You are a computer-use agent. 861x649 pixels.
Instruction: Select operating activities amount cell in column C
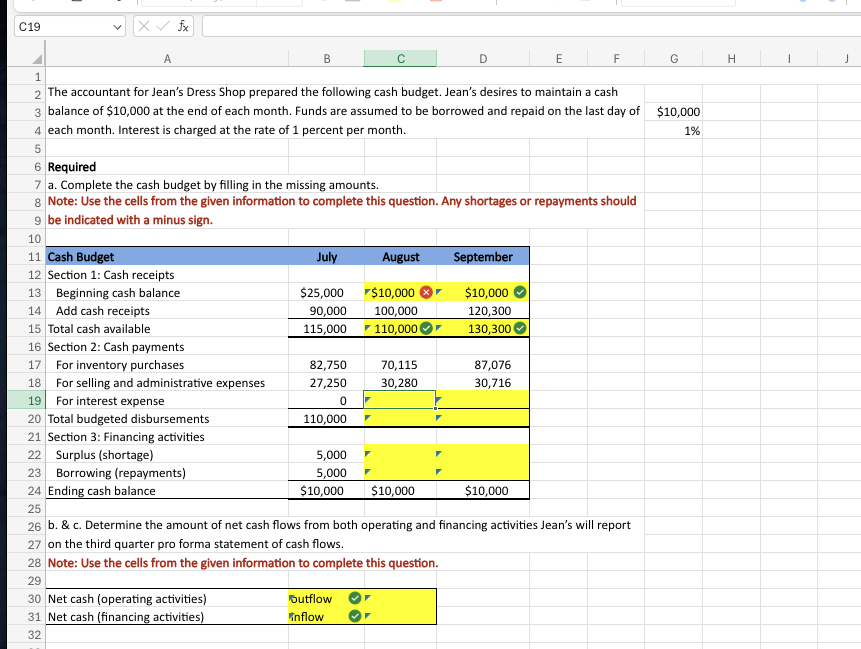[x=400, y=598]
